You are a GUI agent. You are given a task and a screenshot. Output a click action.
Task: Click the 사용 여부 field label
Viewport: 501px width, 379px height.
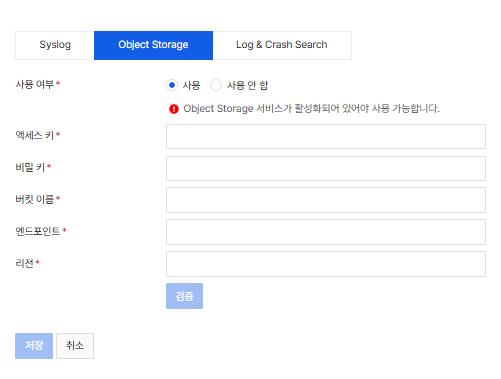35,84
